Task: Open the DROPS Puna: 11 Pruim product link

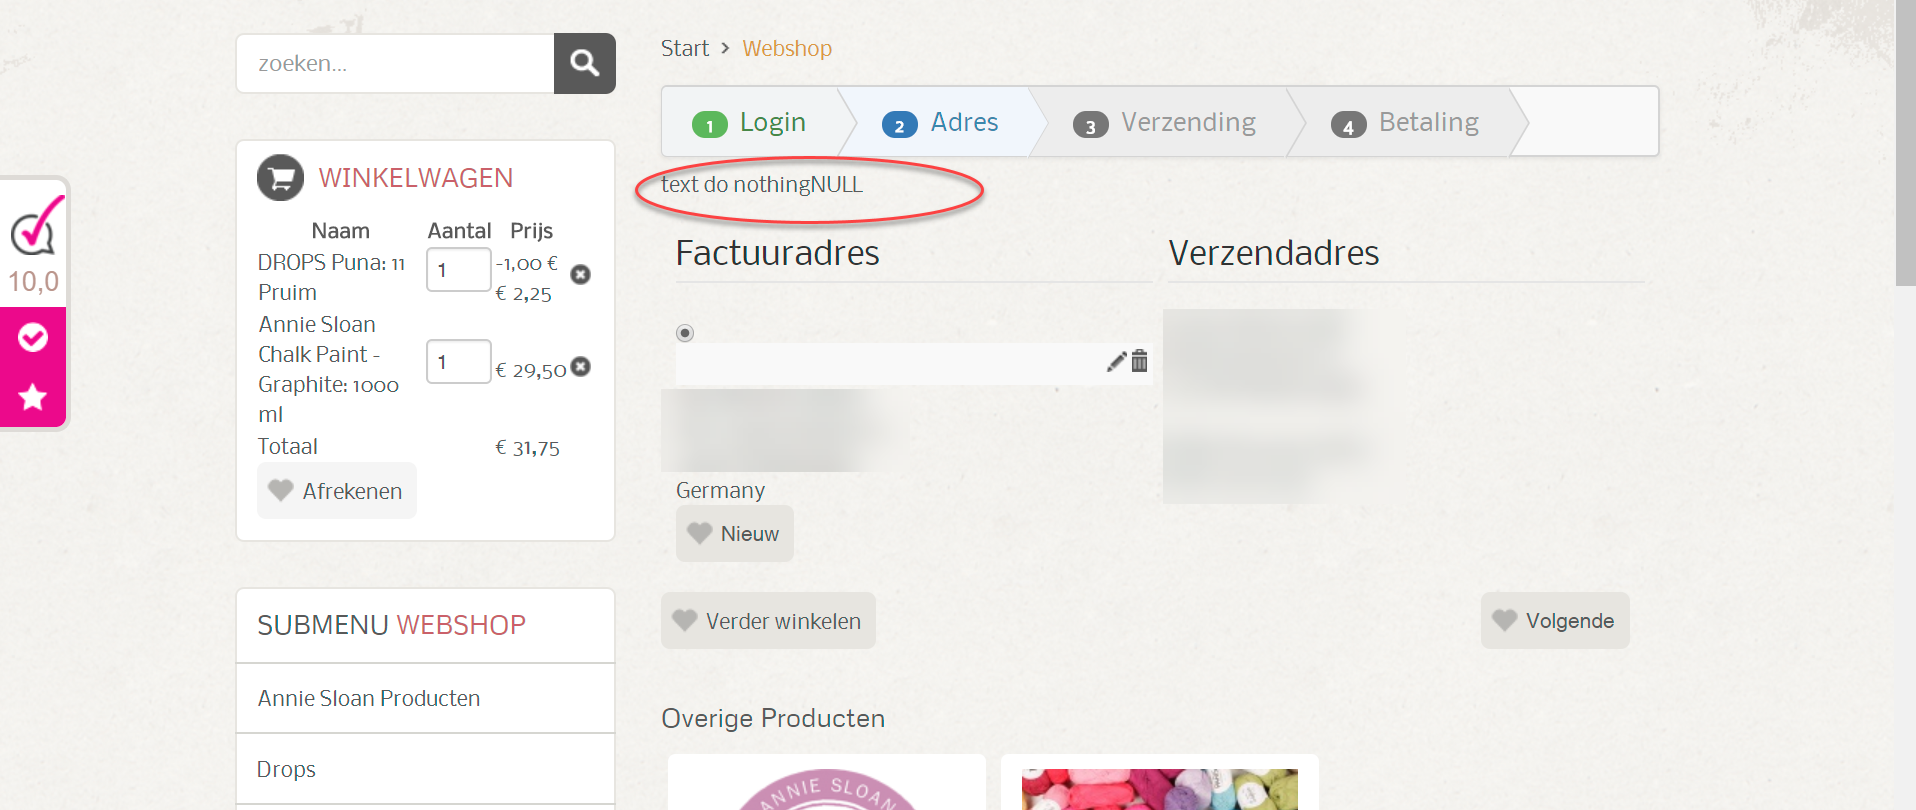Action: coord(331,277)
